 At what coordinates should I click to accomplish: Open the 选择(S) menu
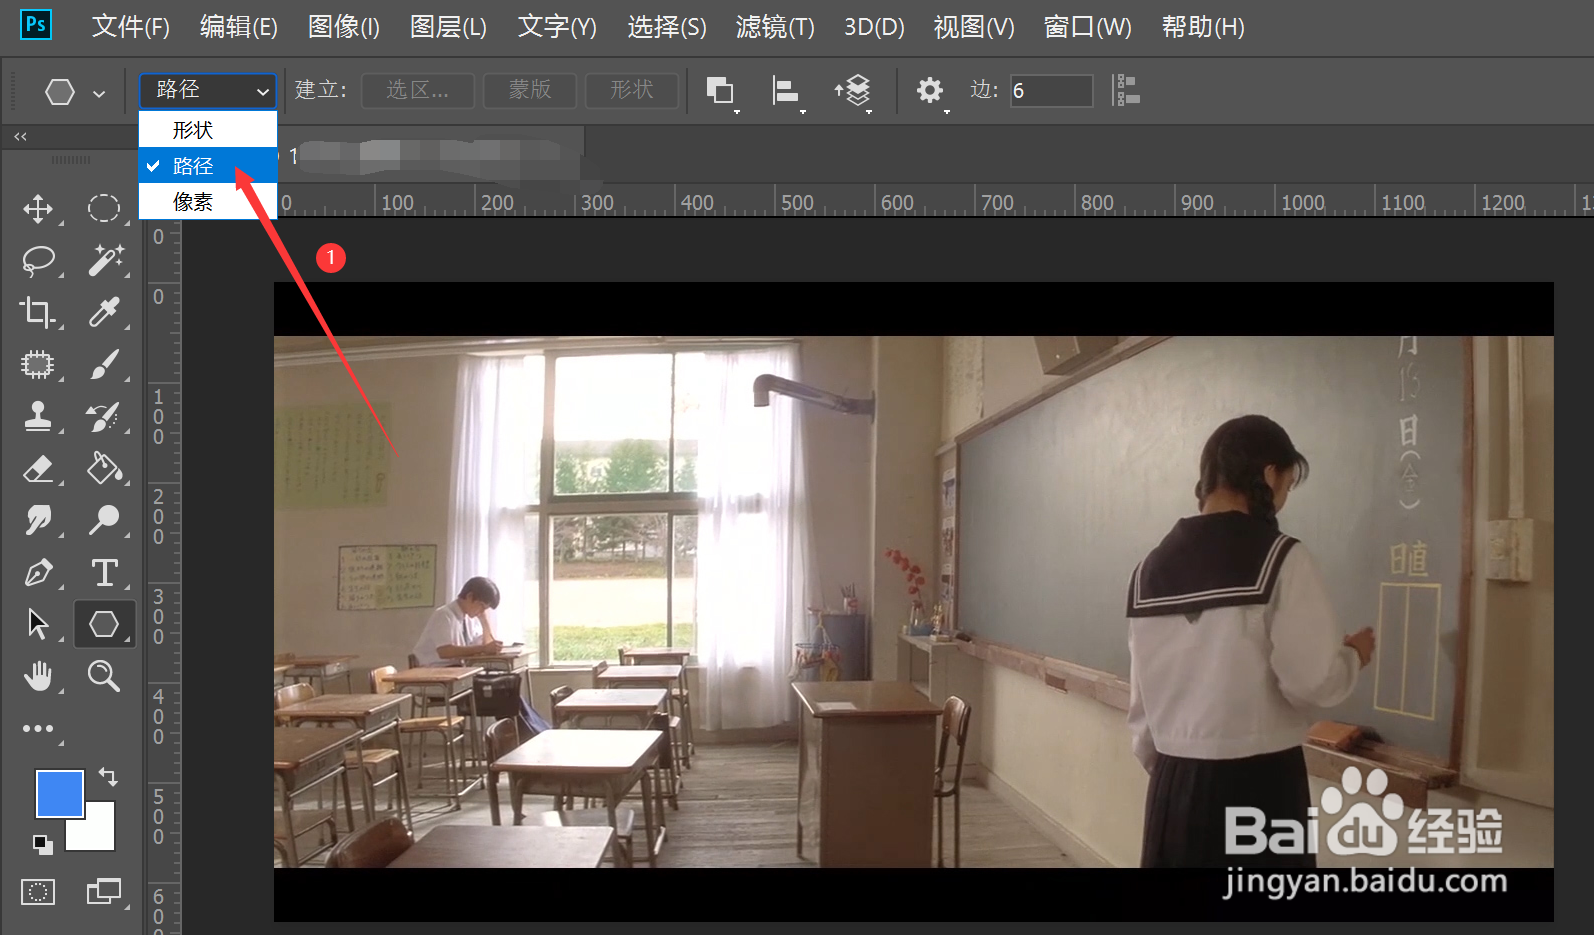coord(667,27)
